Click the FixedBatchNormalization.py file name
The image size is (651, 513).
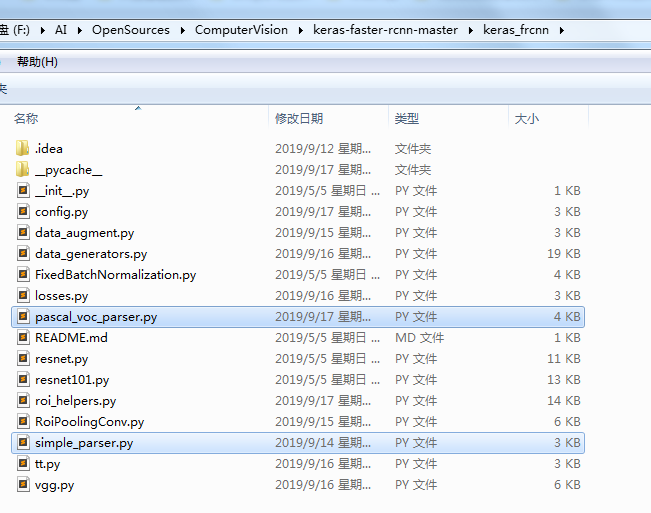coord(115,275)
